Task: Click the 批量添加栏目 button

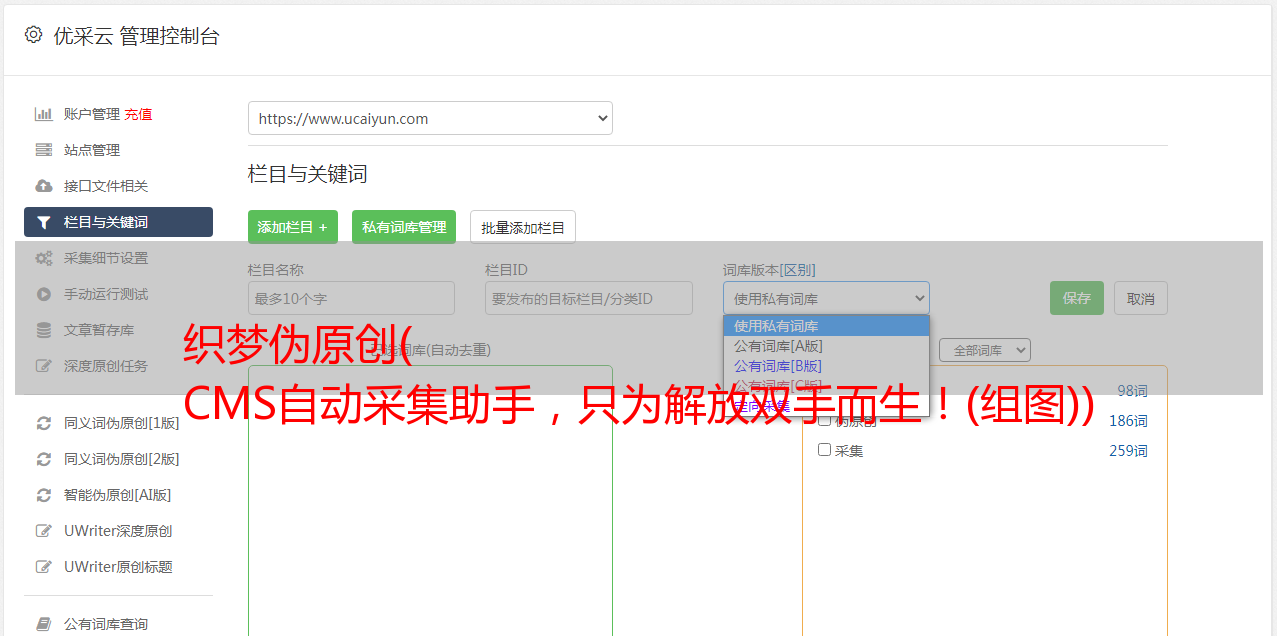Action: click(523, 227)
